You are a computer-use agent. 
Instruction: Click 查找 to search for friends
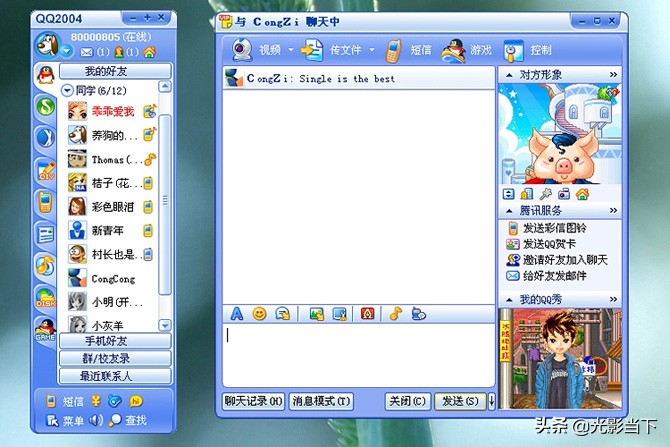click(127, 421)
